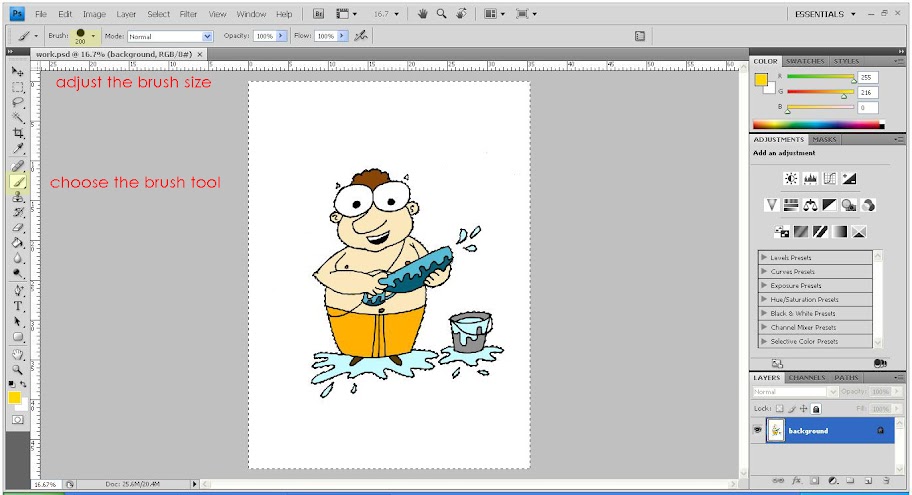Open the Image menu
This screenshot has height=495, width=912.
(94, 14)
